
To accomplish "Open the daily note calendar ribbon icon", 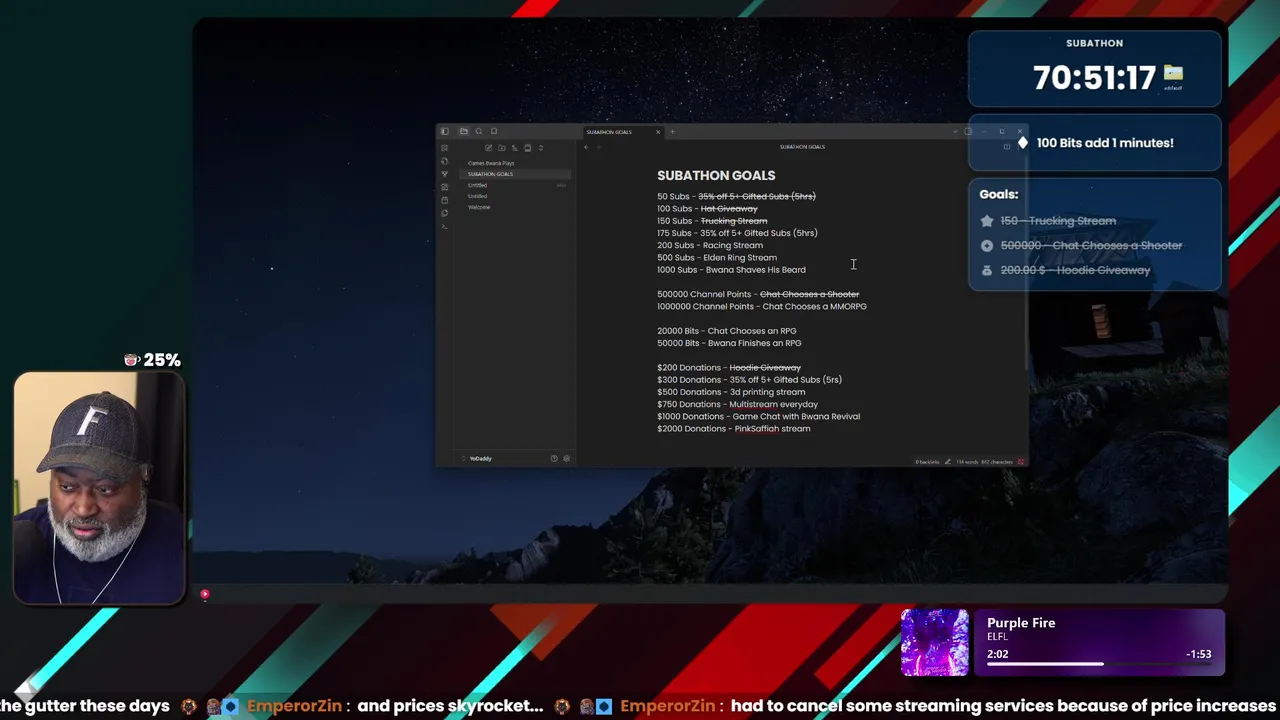I will click(x=445, y=200).
